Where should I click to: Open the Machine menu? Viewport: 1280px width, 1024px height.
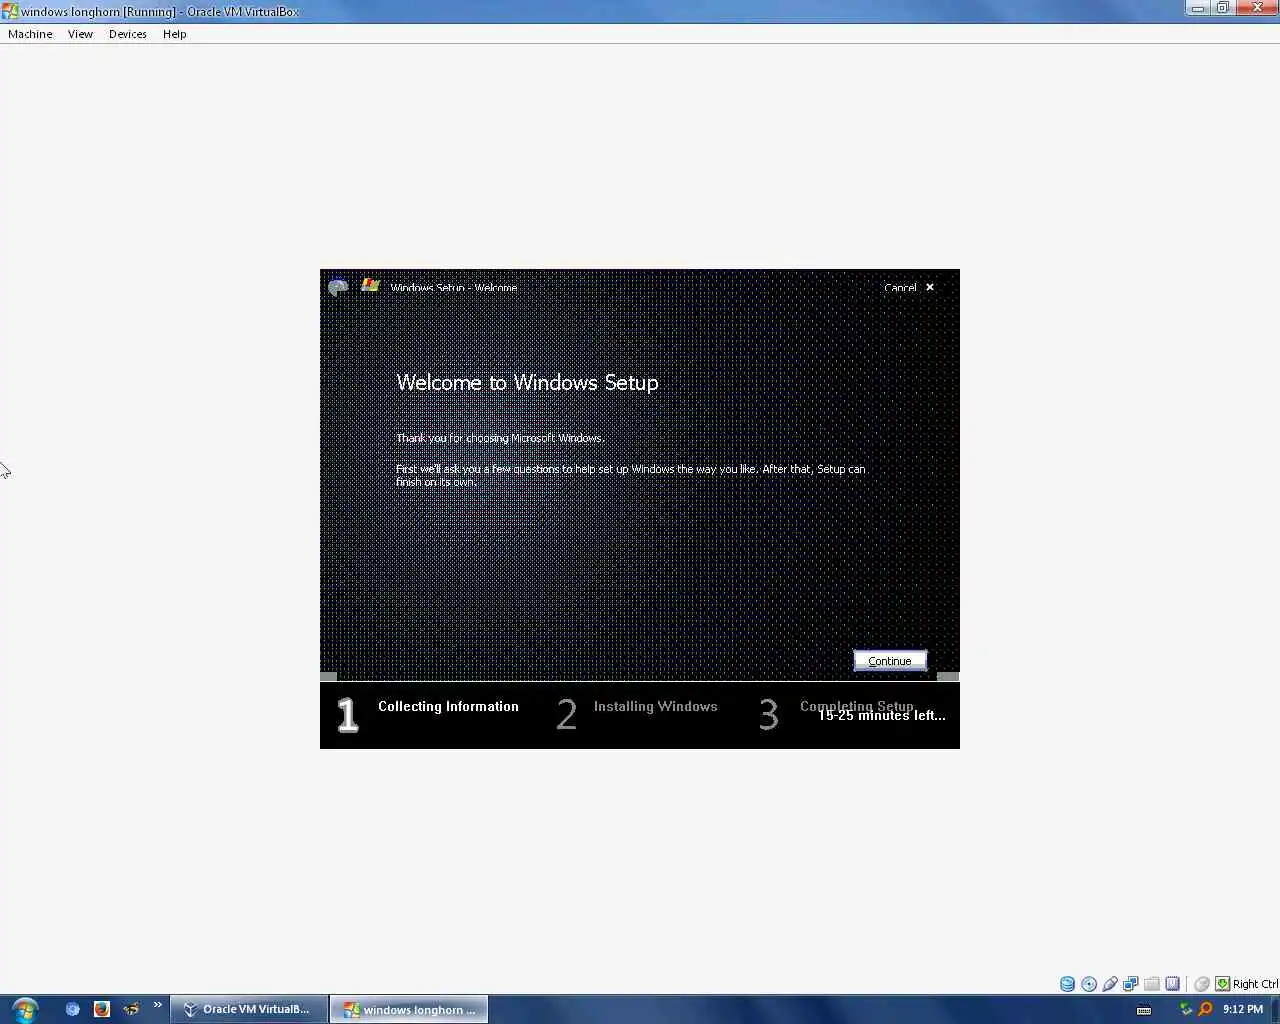coord(30,34)
